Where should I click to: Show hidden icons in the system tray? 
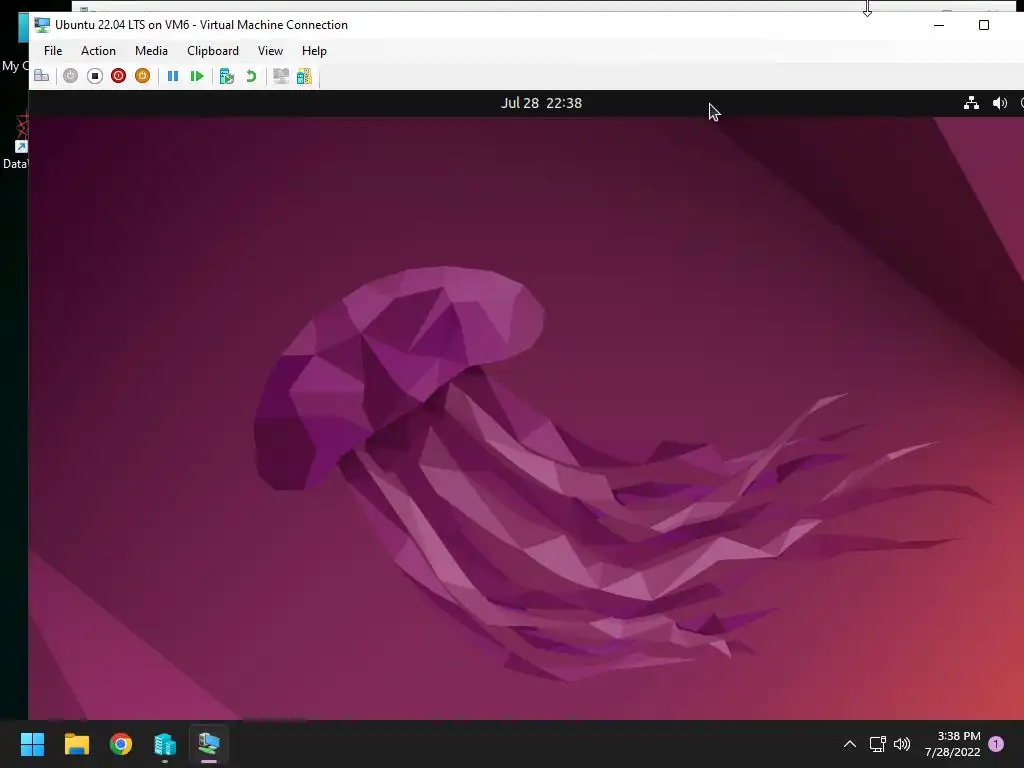point(850,744)
